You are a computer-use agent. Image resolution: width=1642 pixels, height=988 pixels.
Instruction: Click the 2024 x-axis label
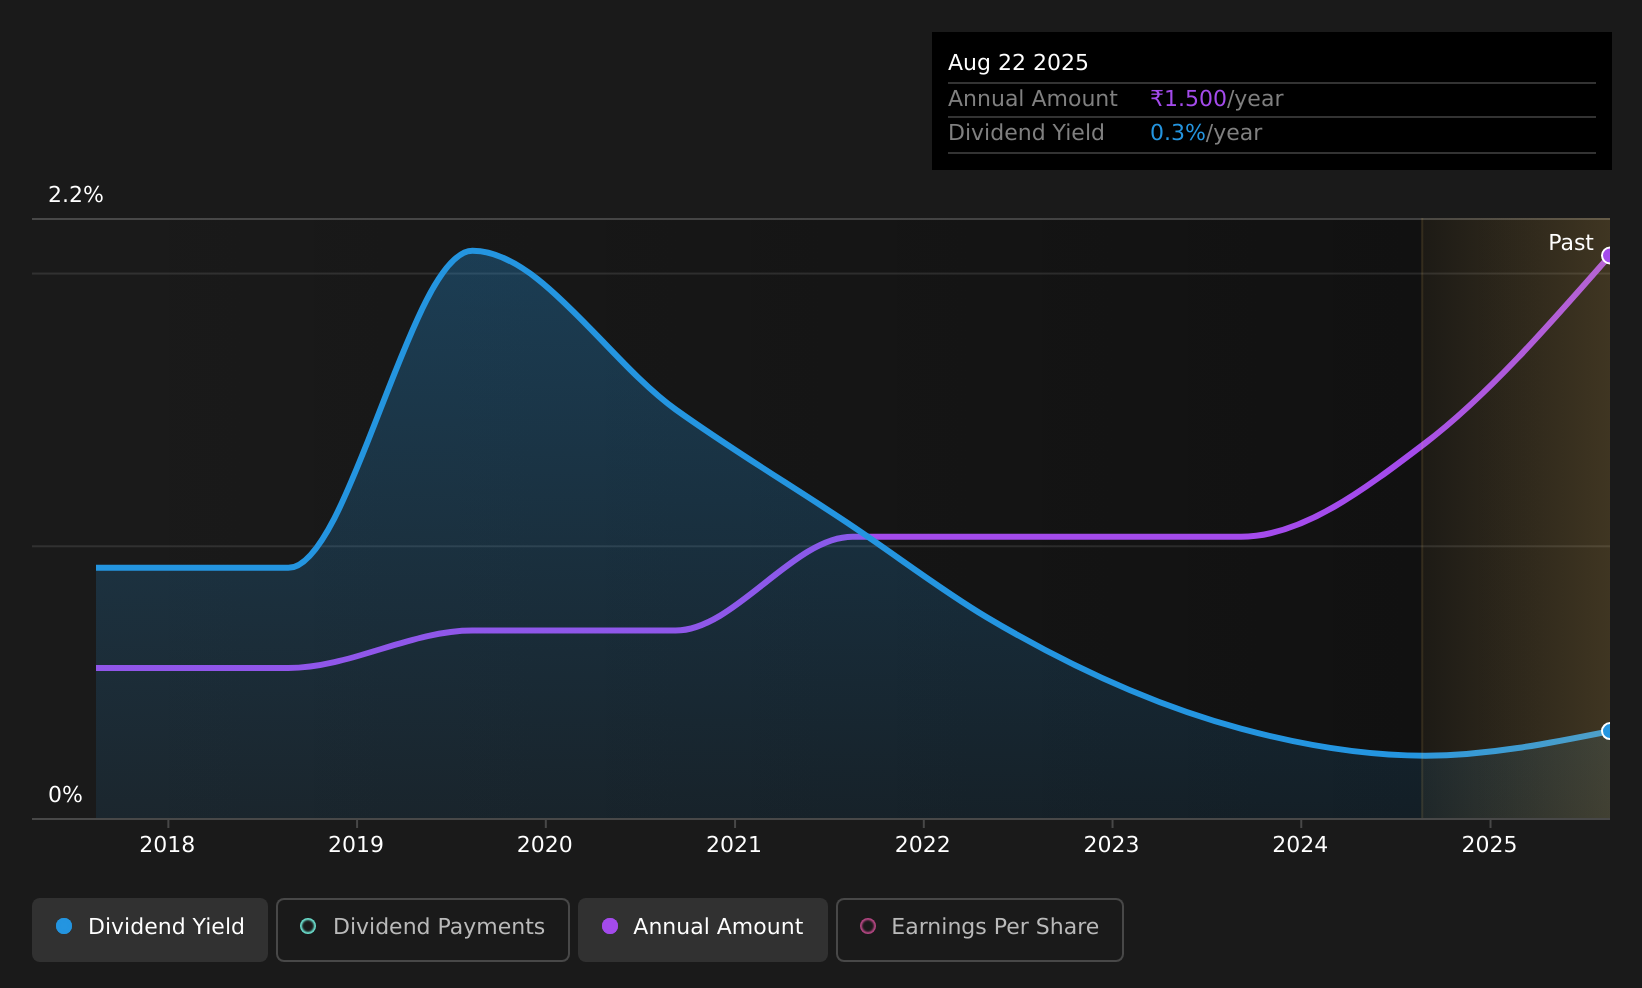1300,845
